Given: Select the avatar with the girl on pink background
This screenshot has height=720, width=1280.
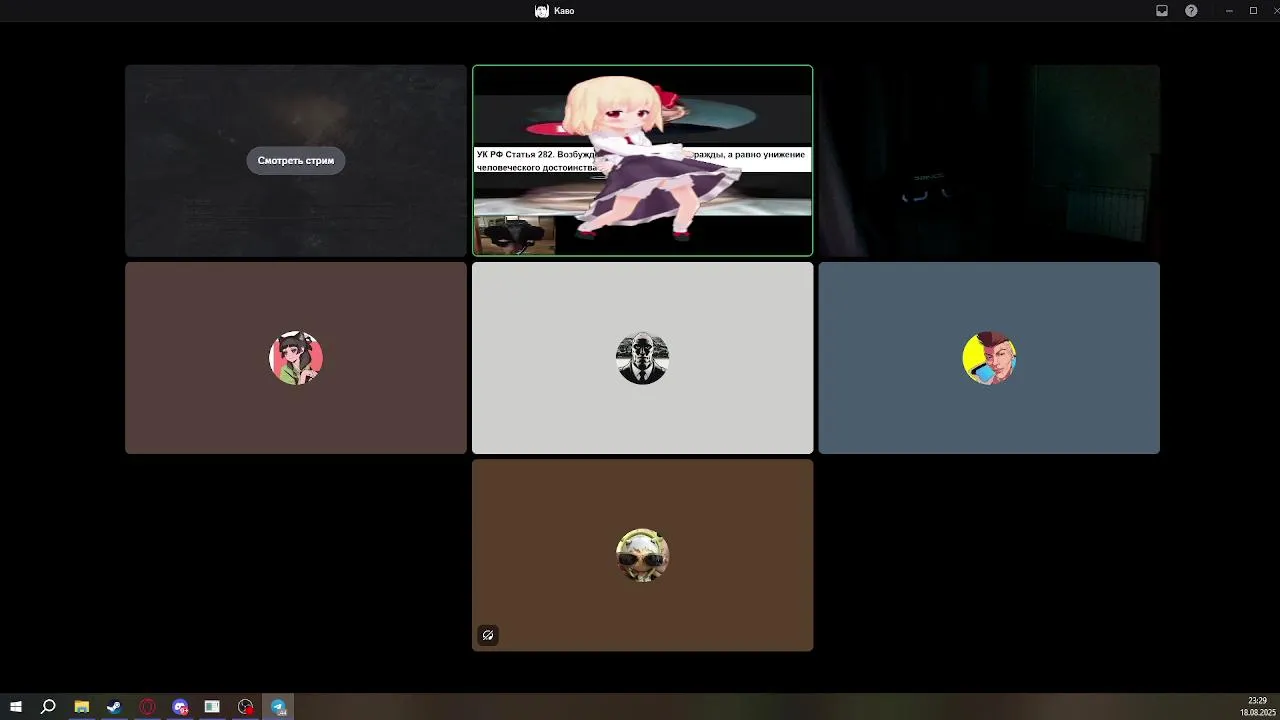Looking at the screenshot, I should click(296, 358).
